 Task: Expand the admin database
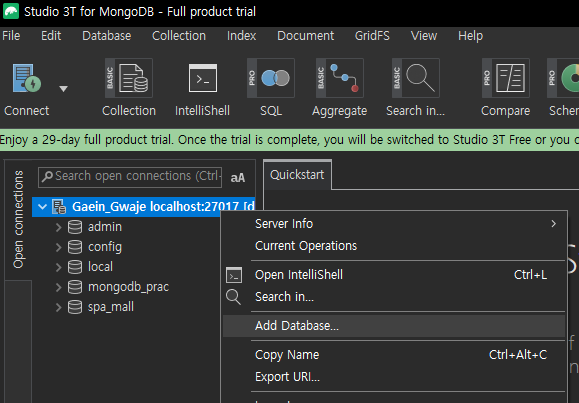click(x=58, y=227)
